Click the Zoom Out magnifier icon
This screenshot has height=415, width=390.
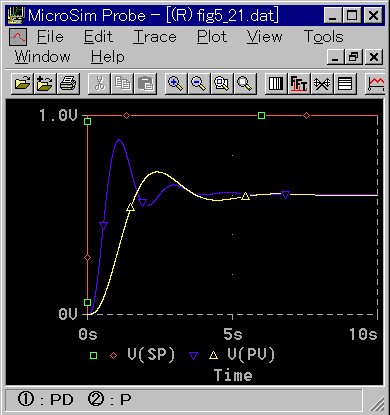point(199,83)
